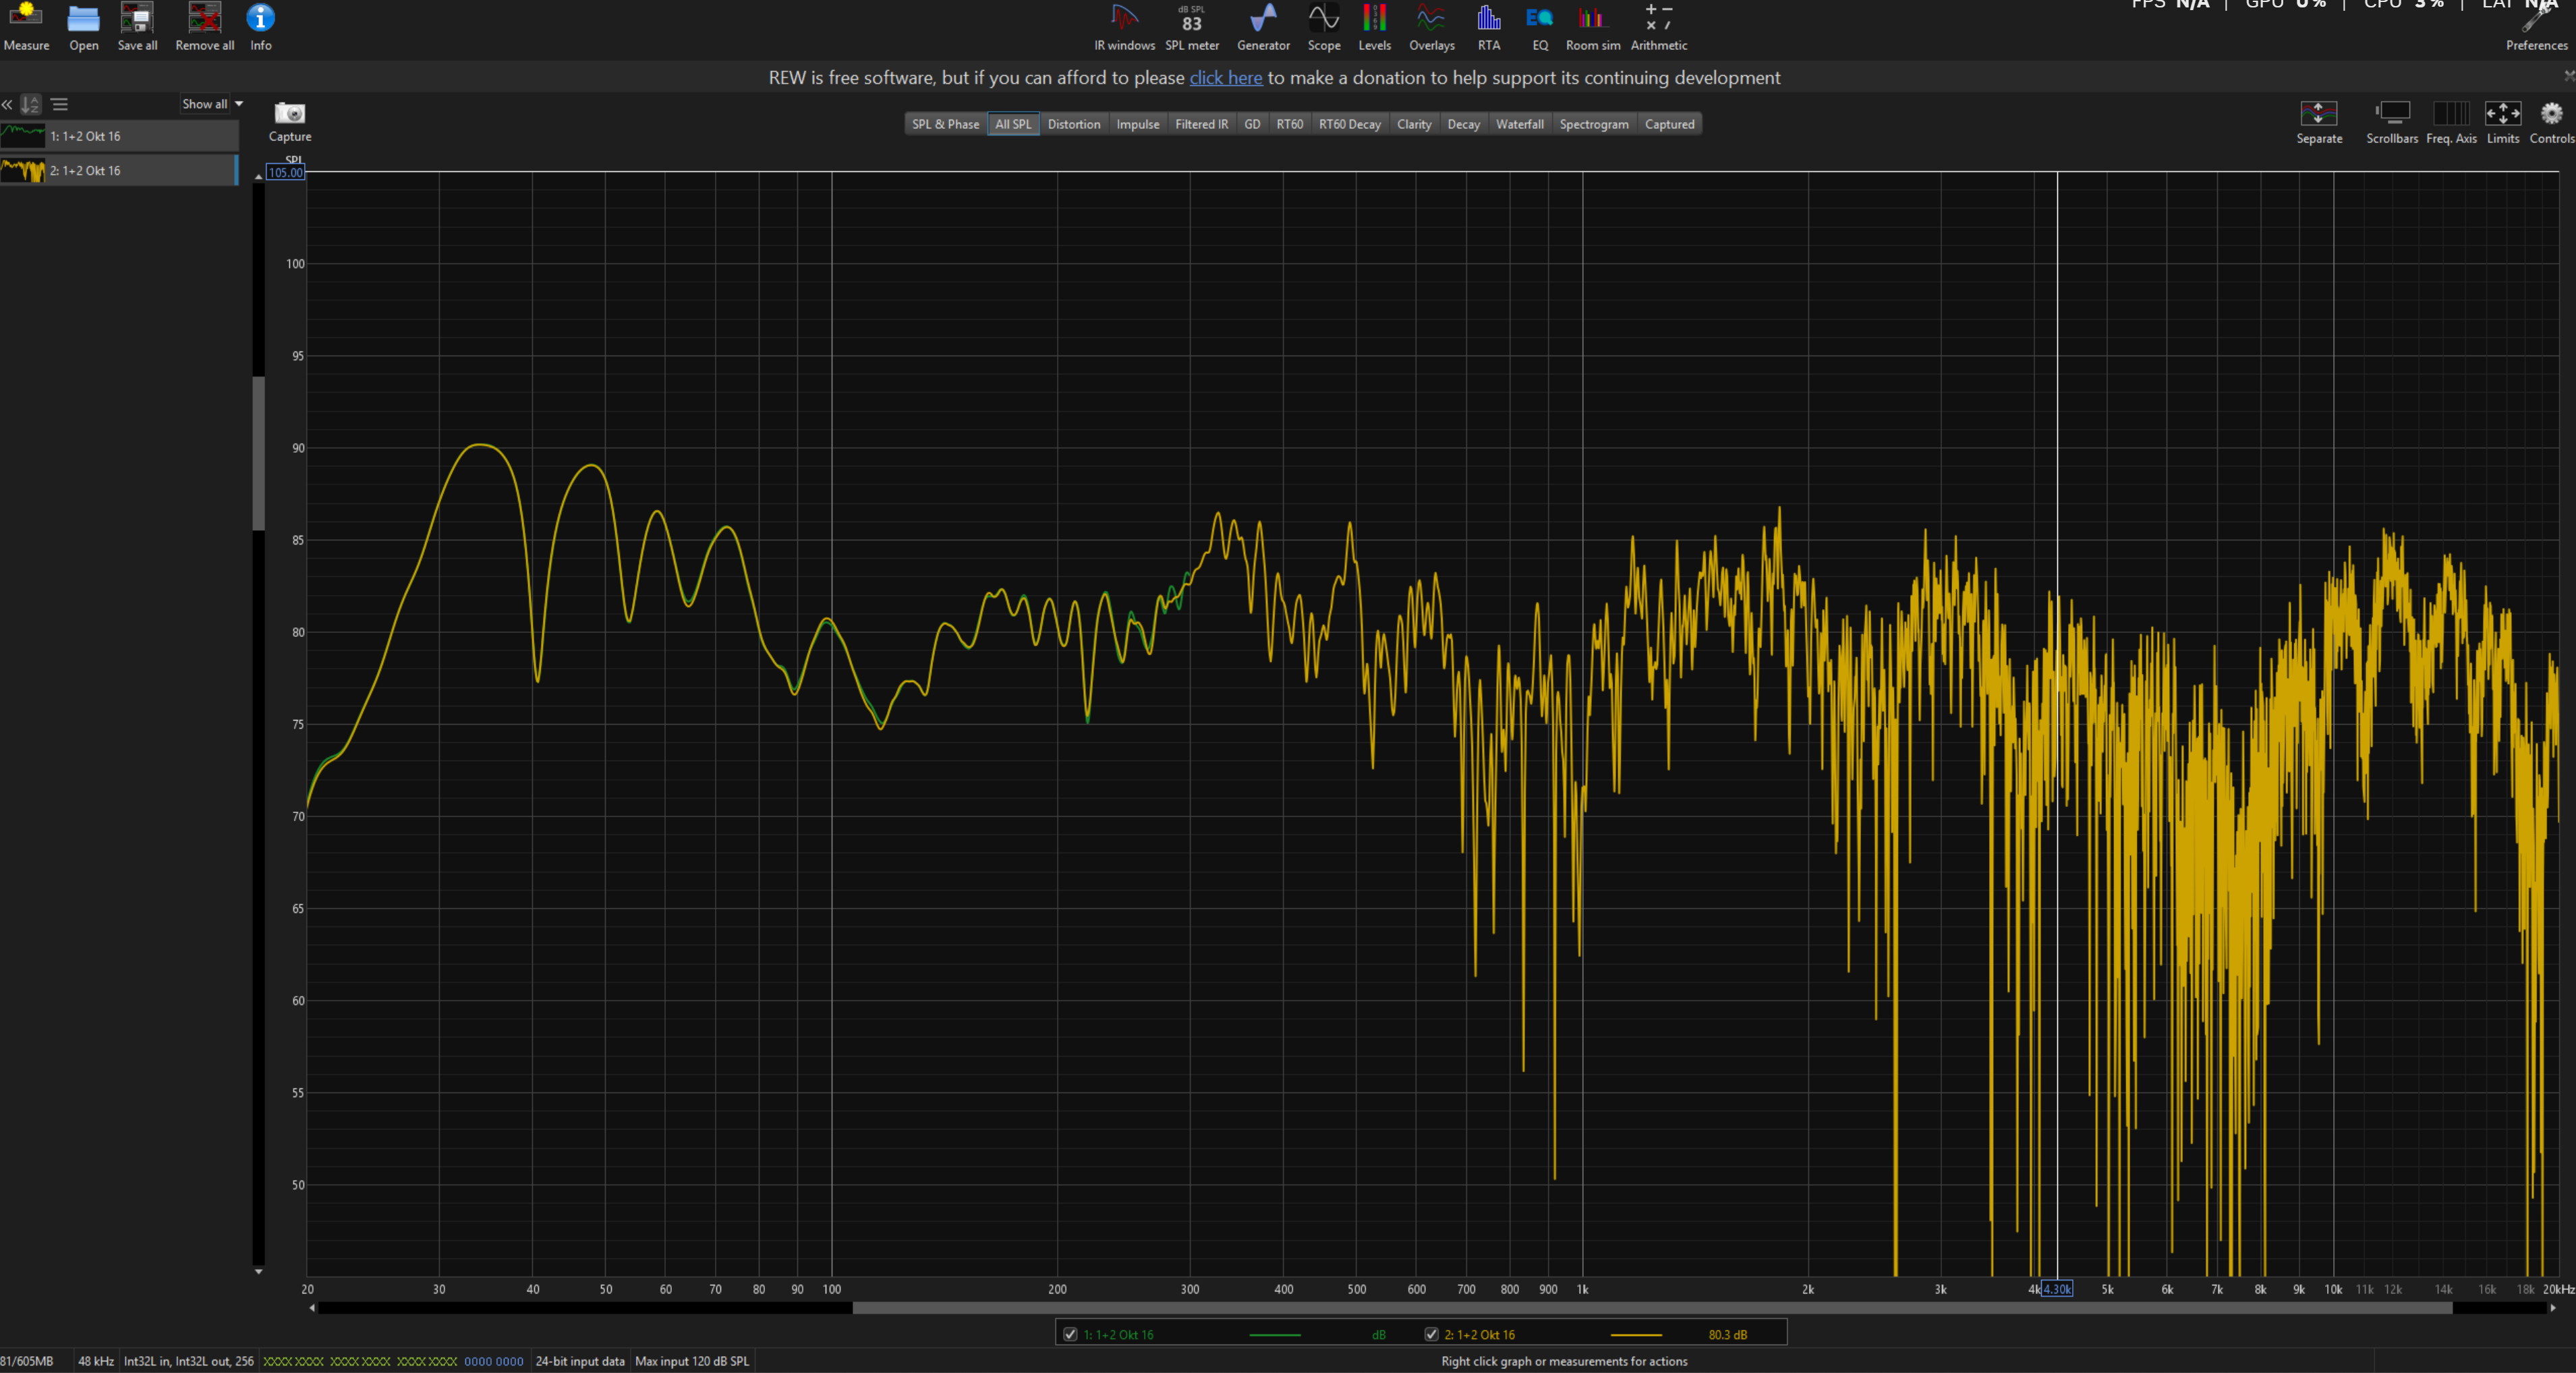This screenshot has width=2576, height=1373.
Task: Open the Room sim tool
Action: [1592, 18]
